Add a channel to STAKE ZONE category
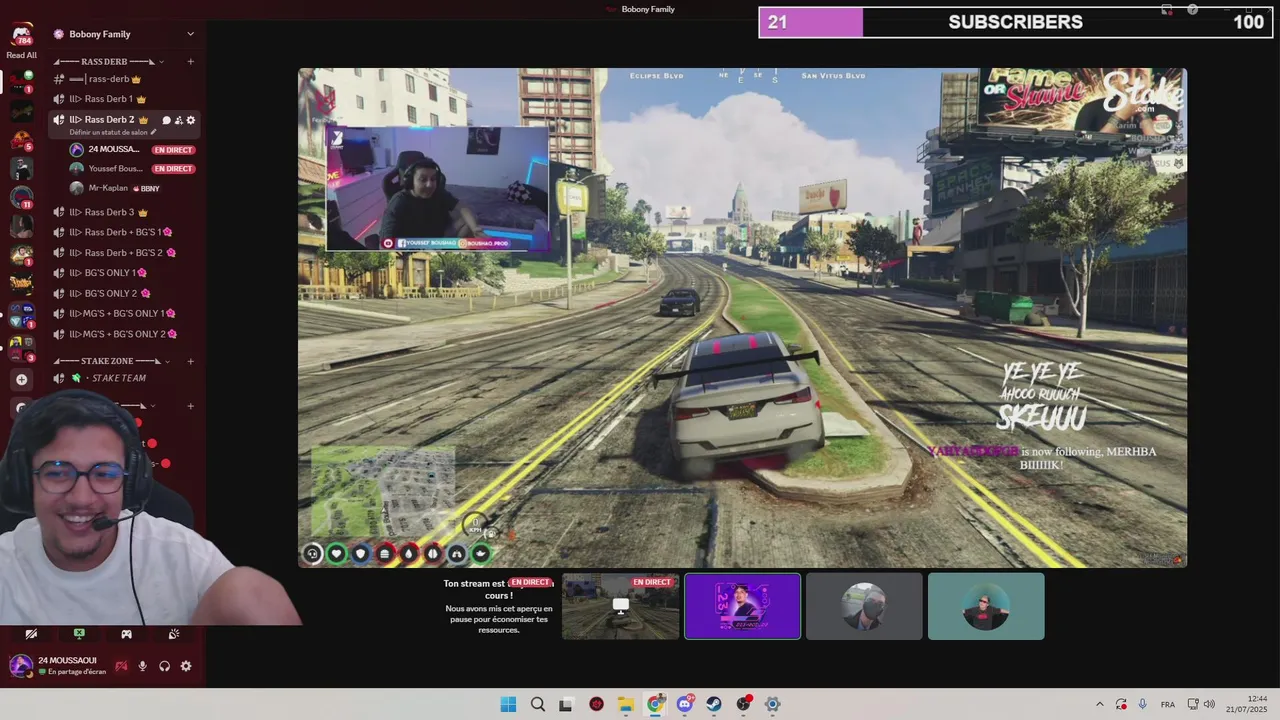The width and height of the screenshot is (1280, 720). [x=190, y=361]
